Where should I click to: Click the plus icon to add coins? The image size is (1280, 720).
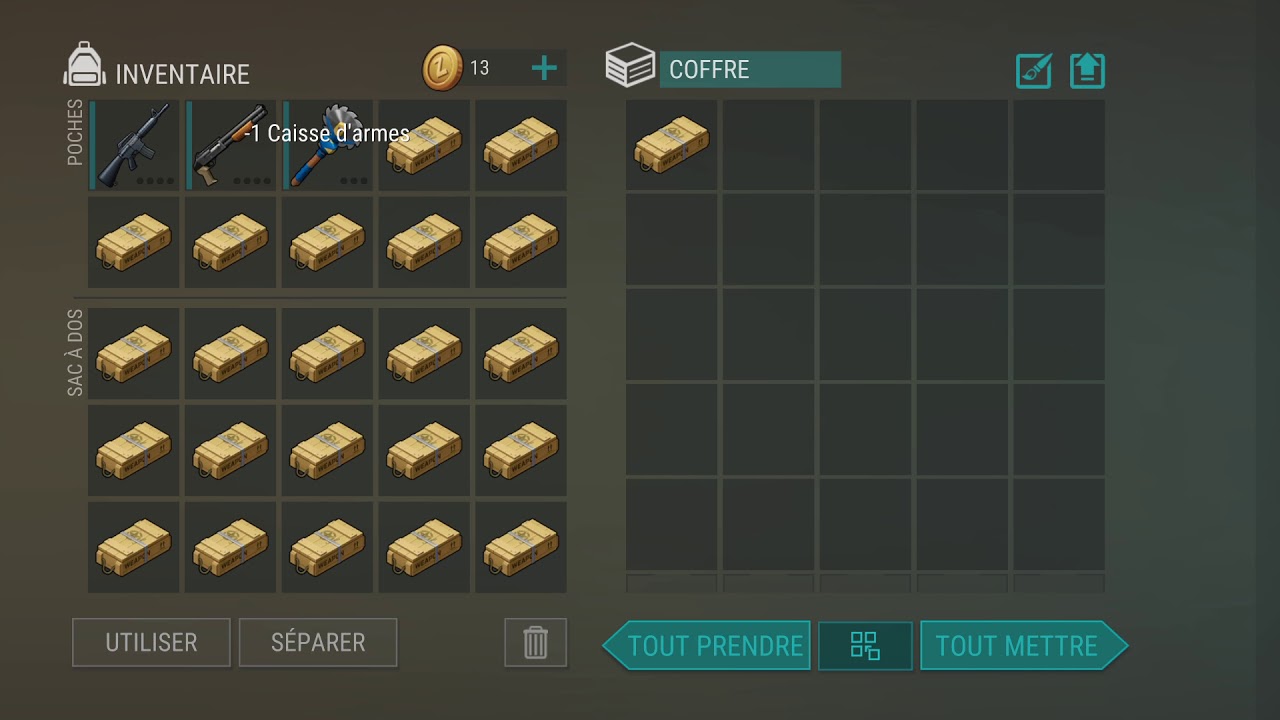click(544, 68)
